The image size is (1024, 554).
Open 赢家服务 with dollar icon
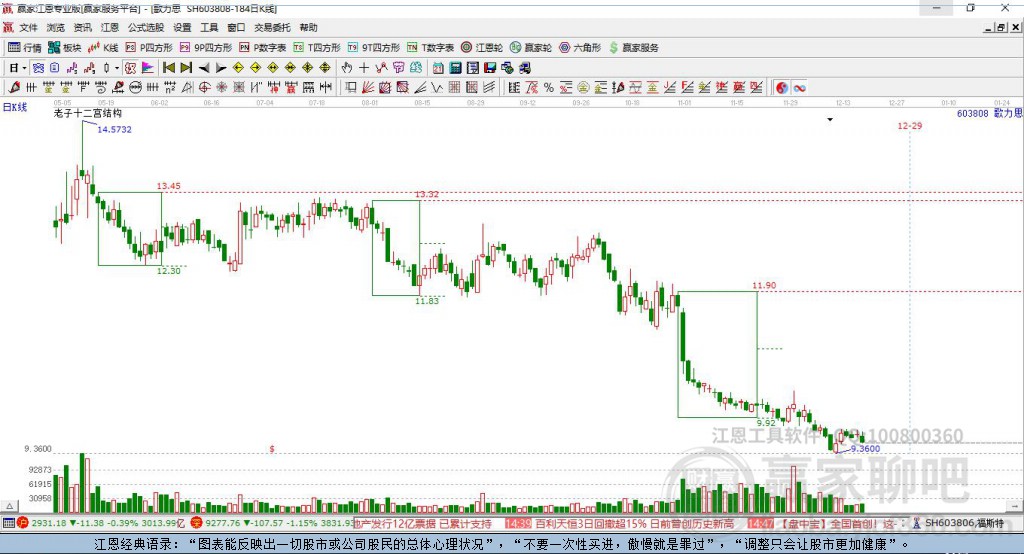click(634, 48)
